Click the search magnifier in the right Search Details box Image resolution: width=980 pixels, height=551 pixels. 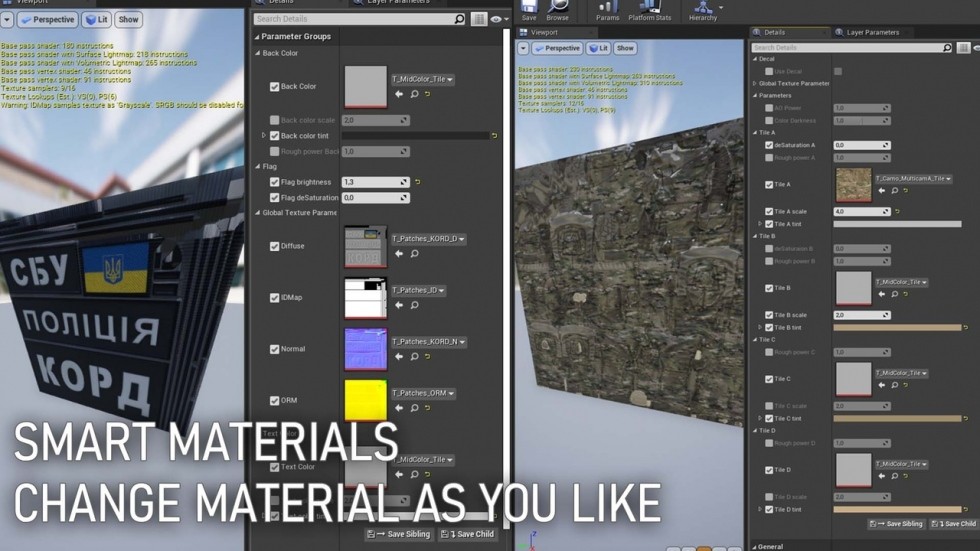[x=947, y=47]
